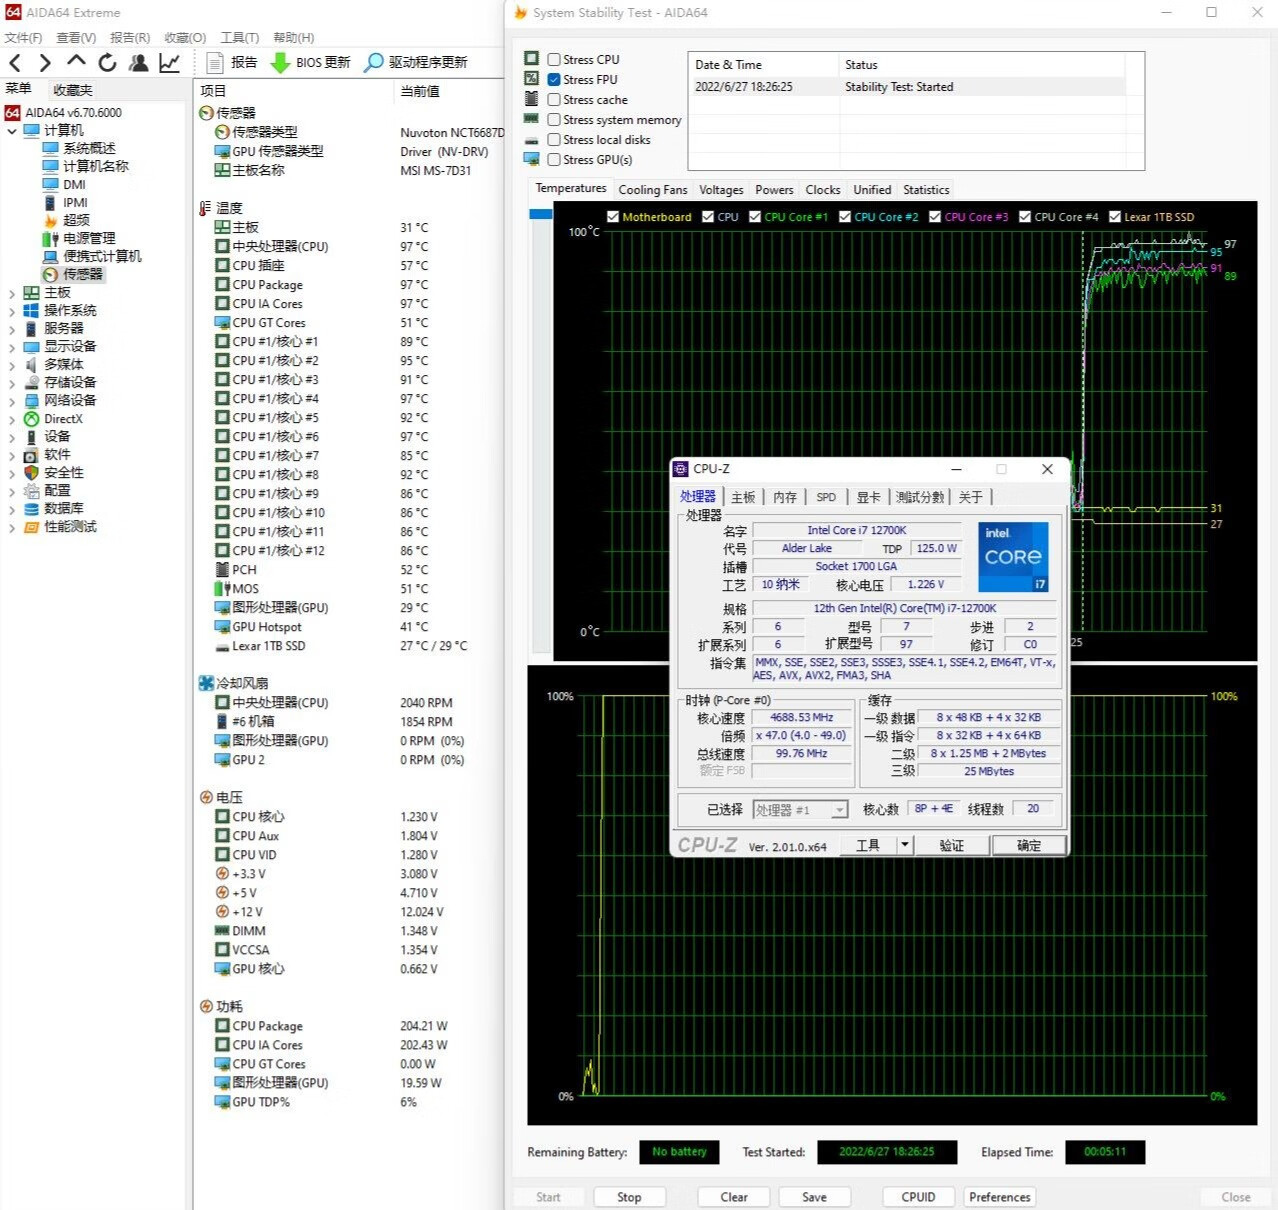Screen dimensions: 1278x1210
Task: Open the 帮助(H) menu
Action: 293,37
